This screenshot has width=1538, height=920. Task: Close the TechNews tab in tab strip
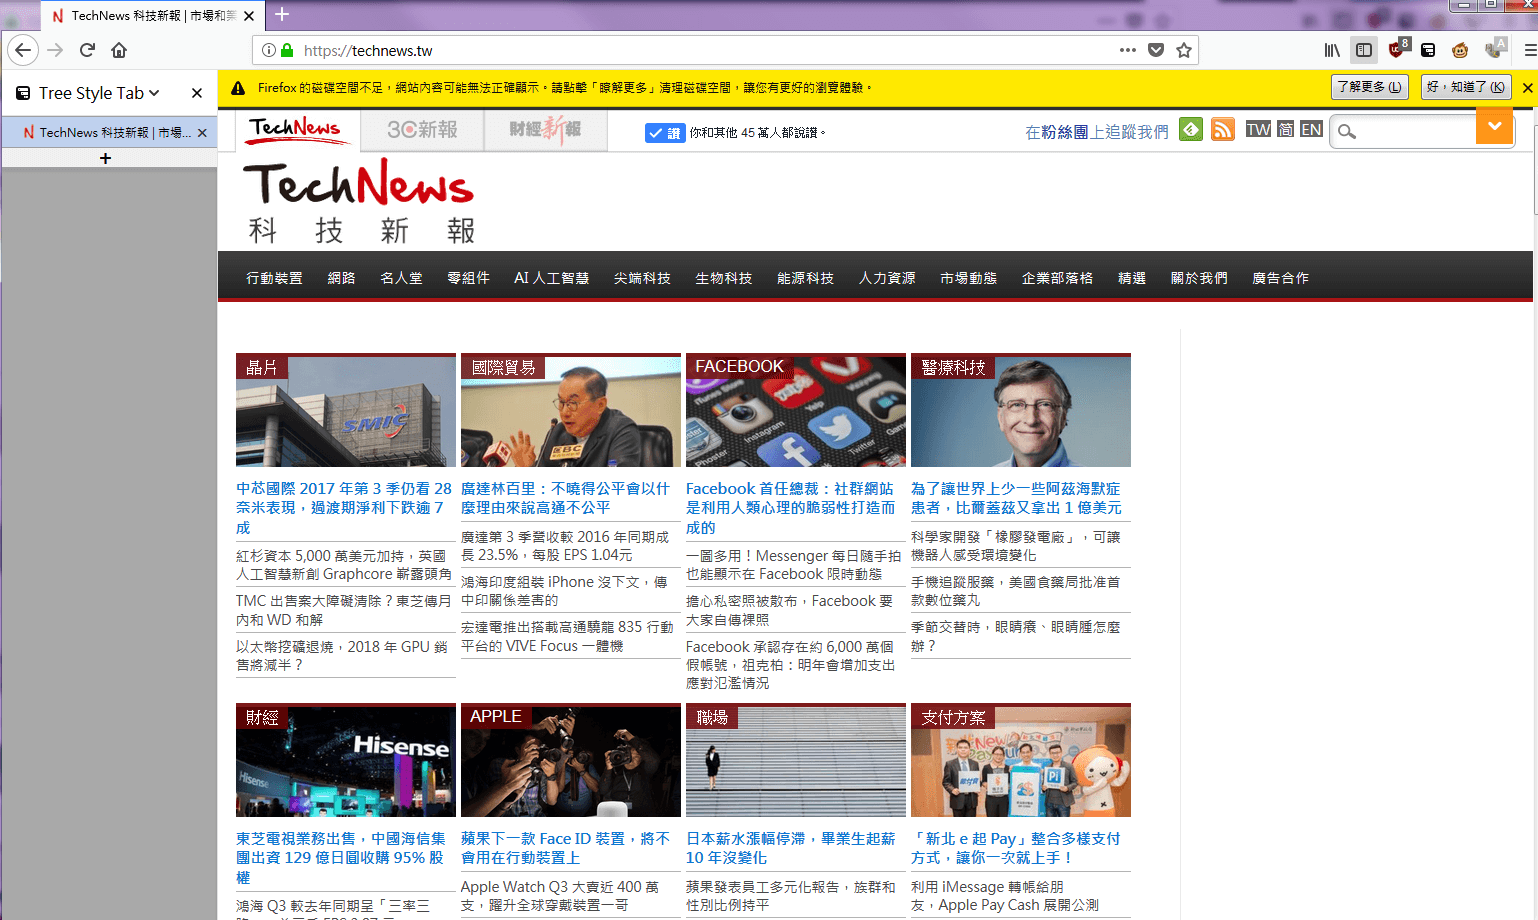[249, 16]
